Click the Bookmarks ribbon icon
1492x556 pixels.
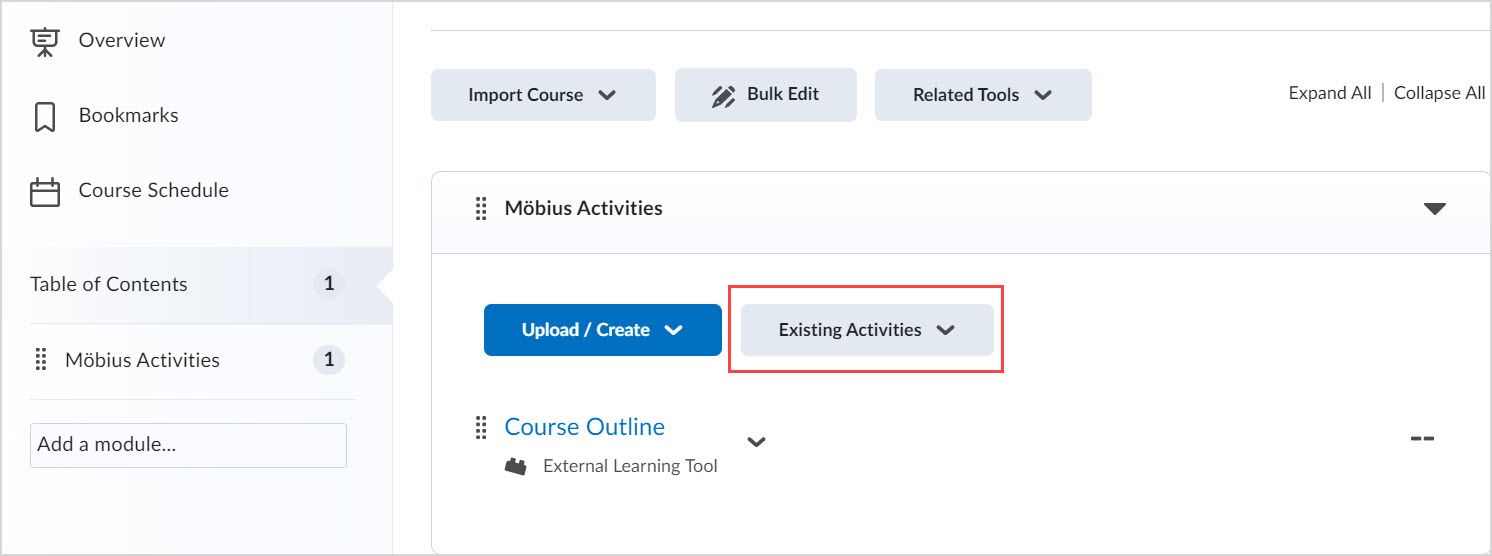(x=44, y=116)
